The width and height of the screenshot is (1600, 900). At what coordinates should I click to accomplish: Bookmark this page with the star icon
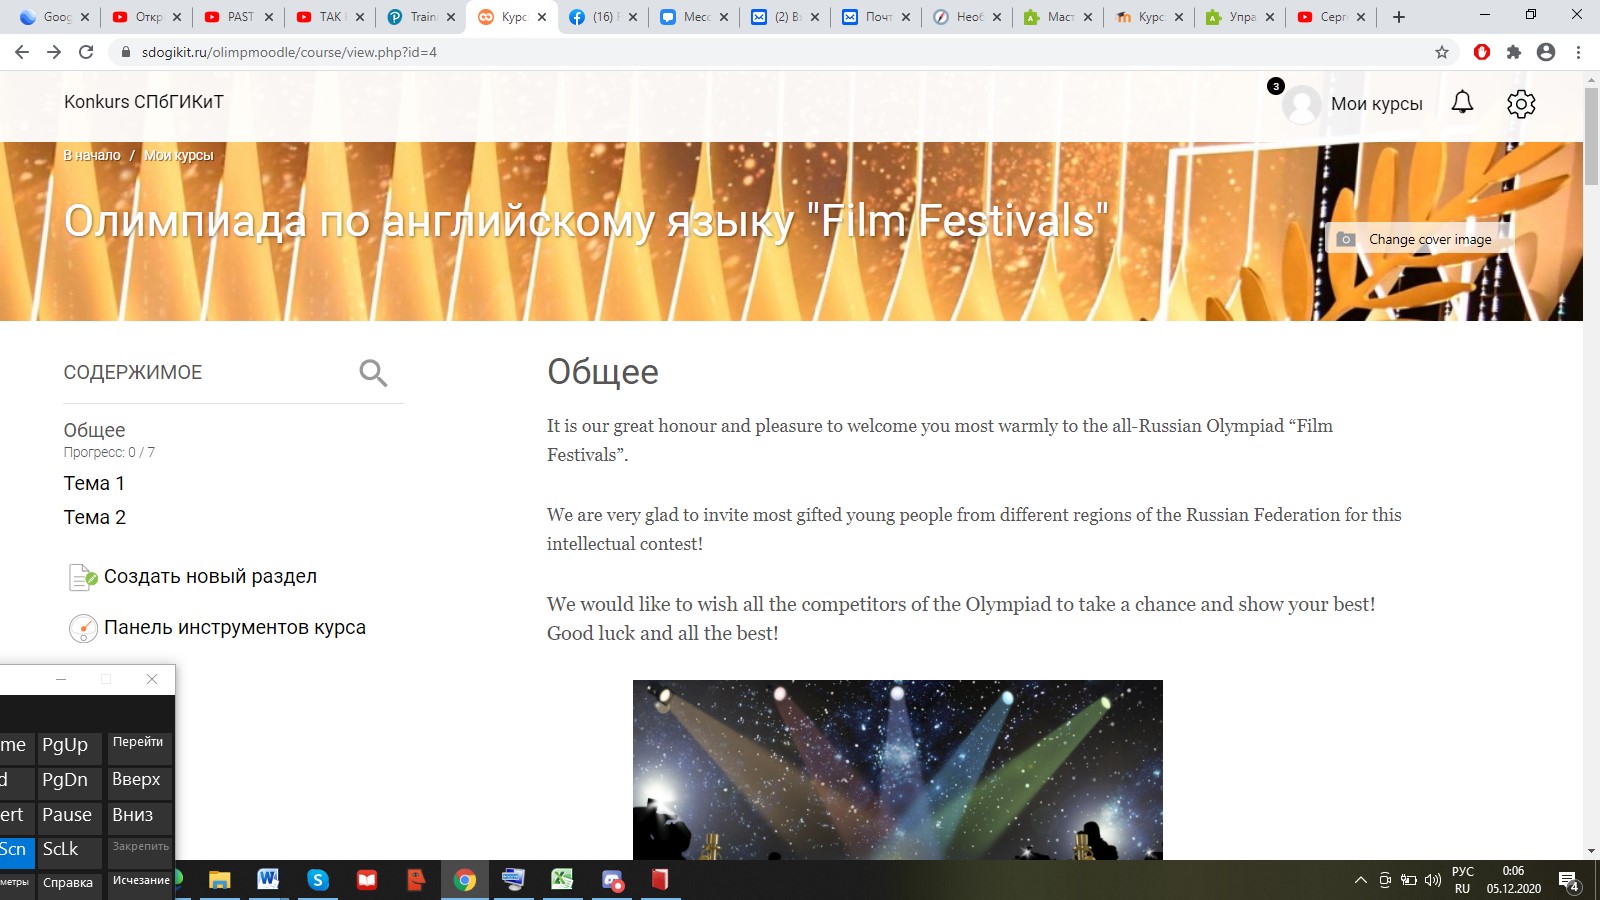point(1442,52)
